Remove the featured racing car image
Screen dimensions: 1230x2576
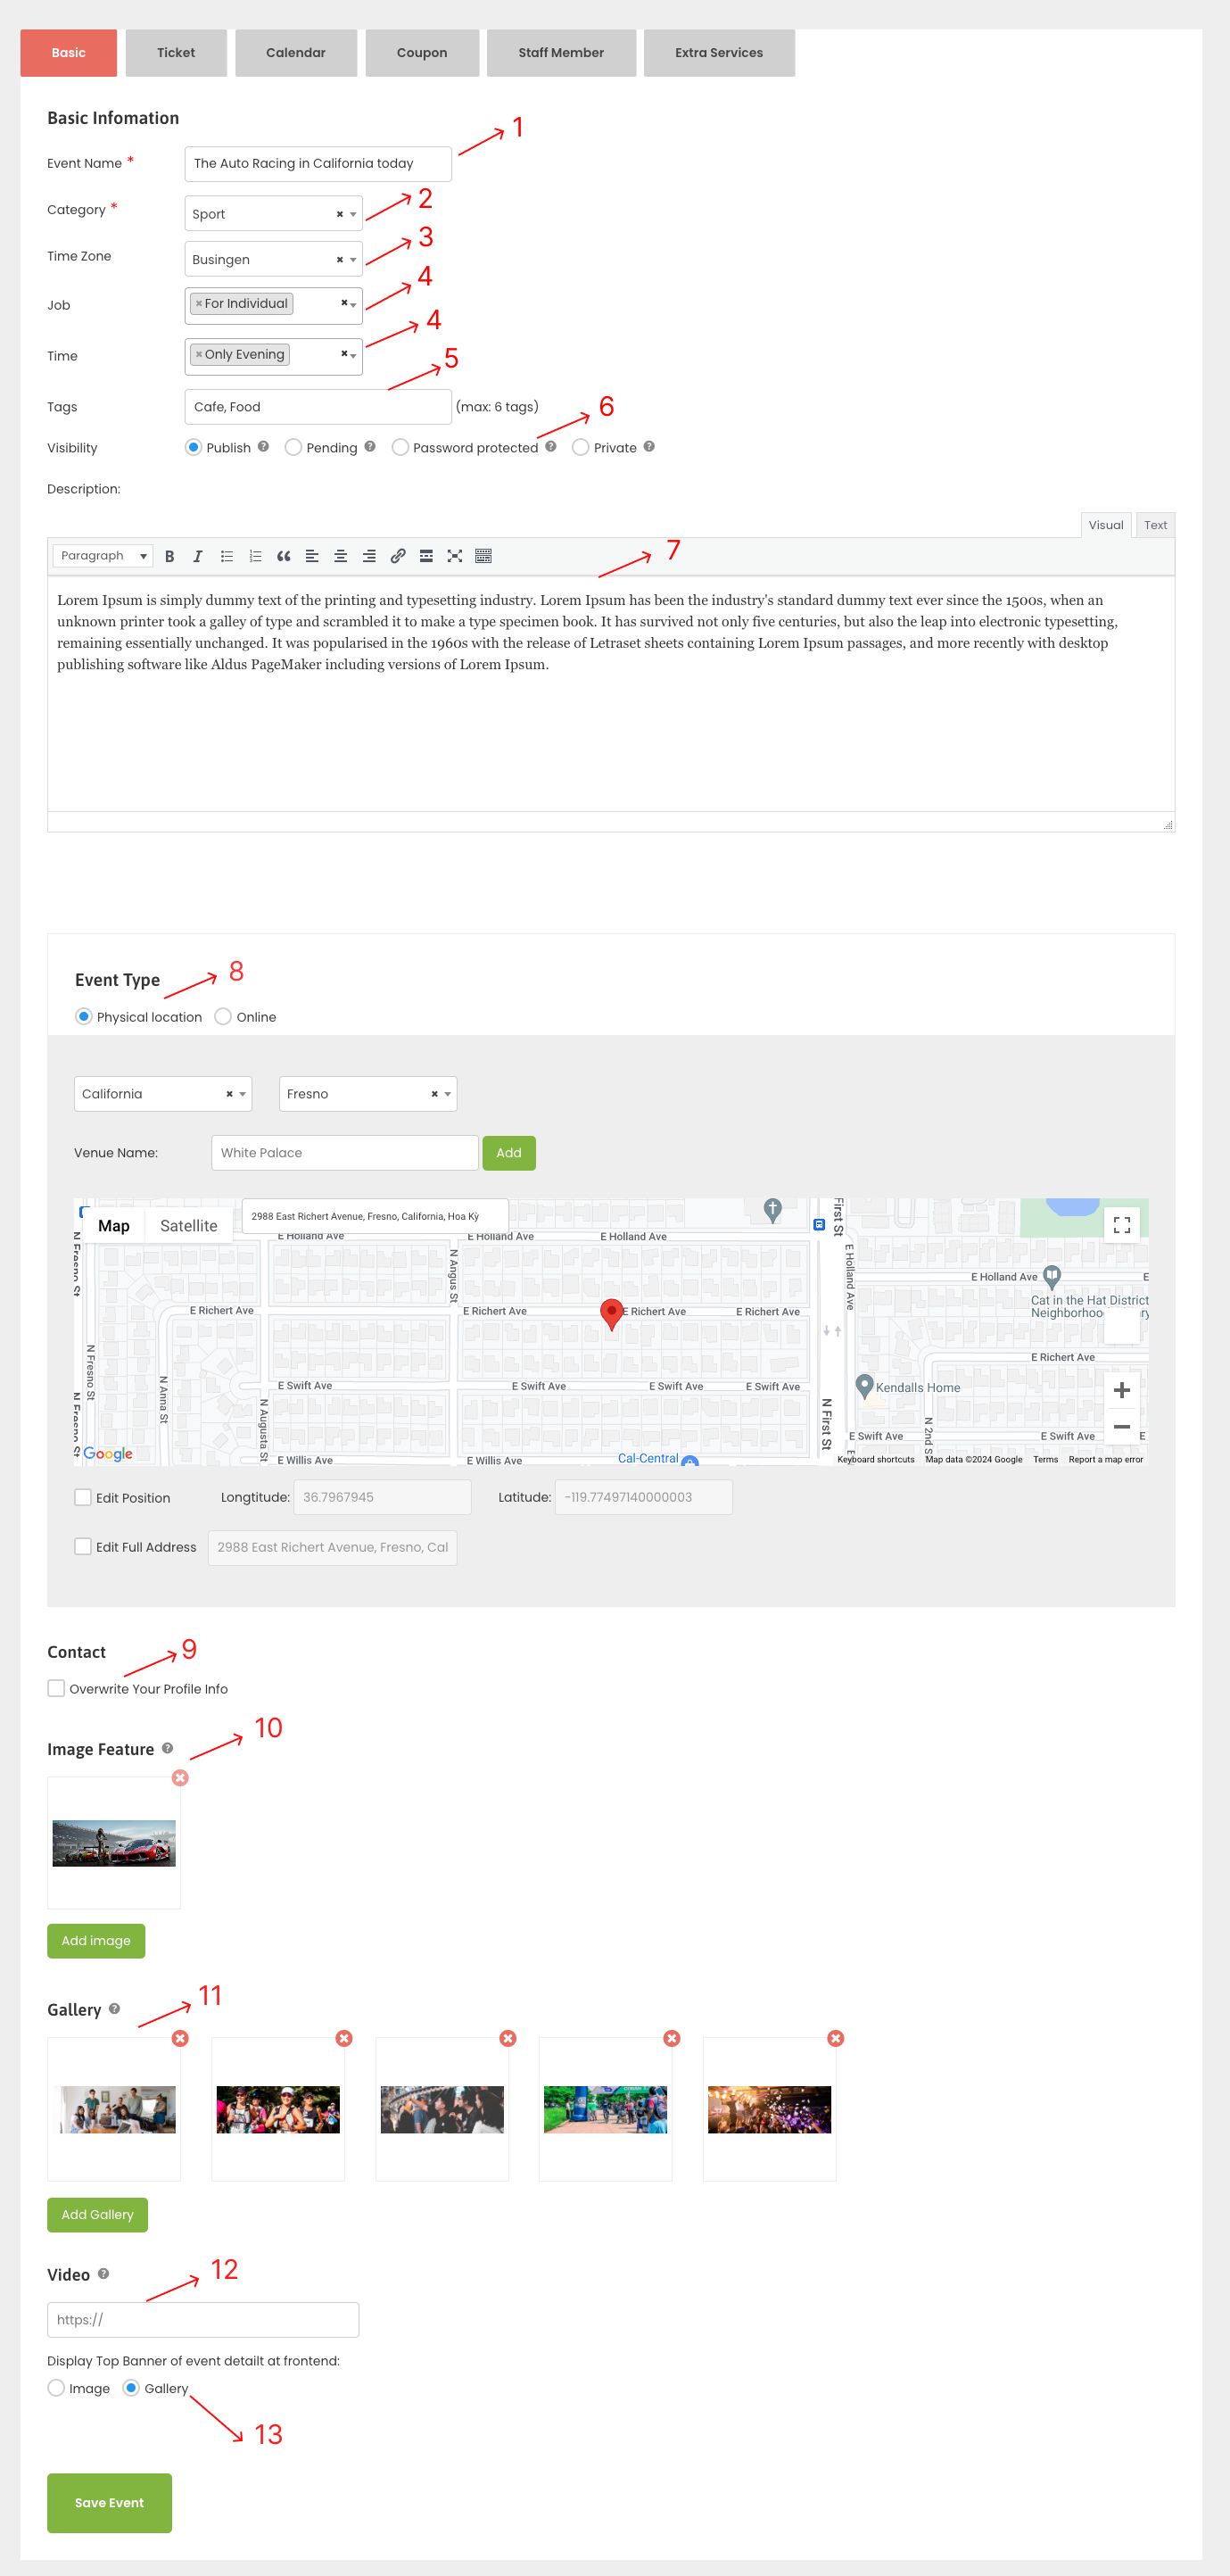tap(180, 1777)
